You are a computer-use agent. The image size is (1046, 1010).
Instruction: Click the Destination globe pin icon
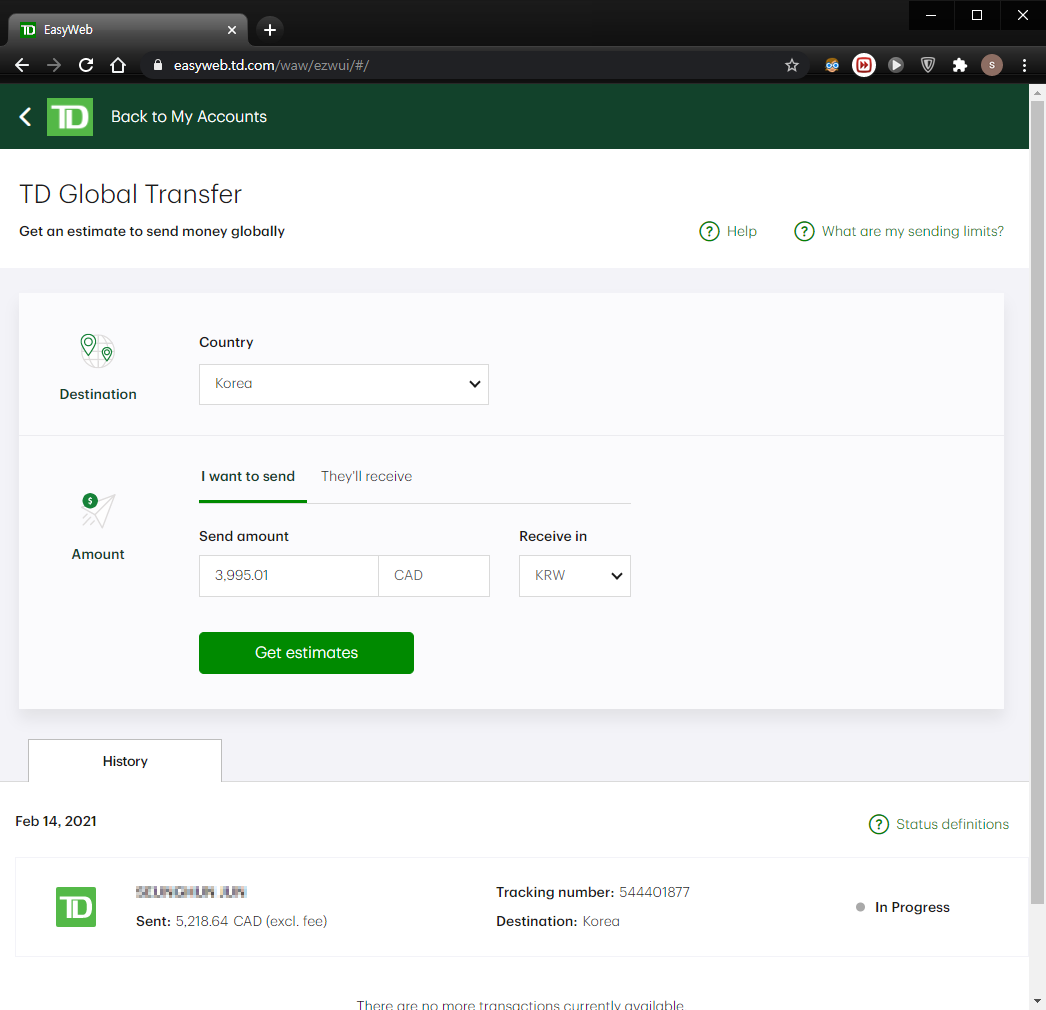(x=97, y=351)
